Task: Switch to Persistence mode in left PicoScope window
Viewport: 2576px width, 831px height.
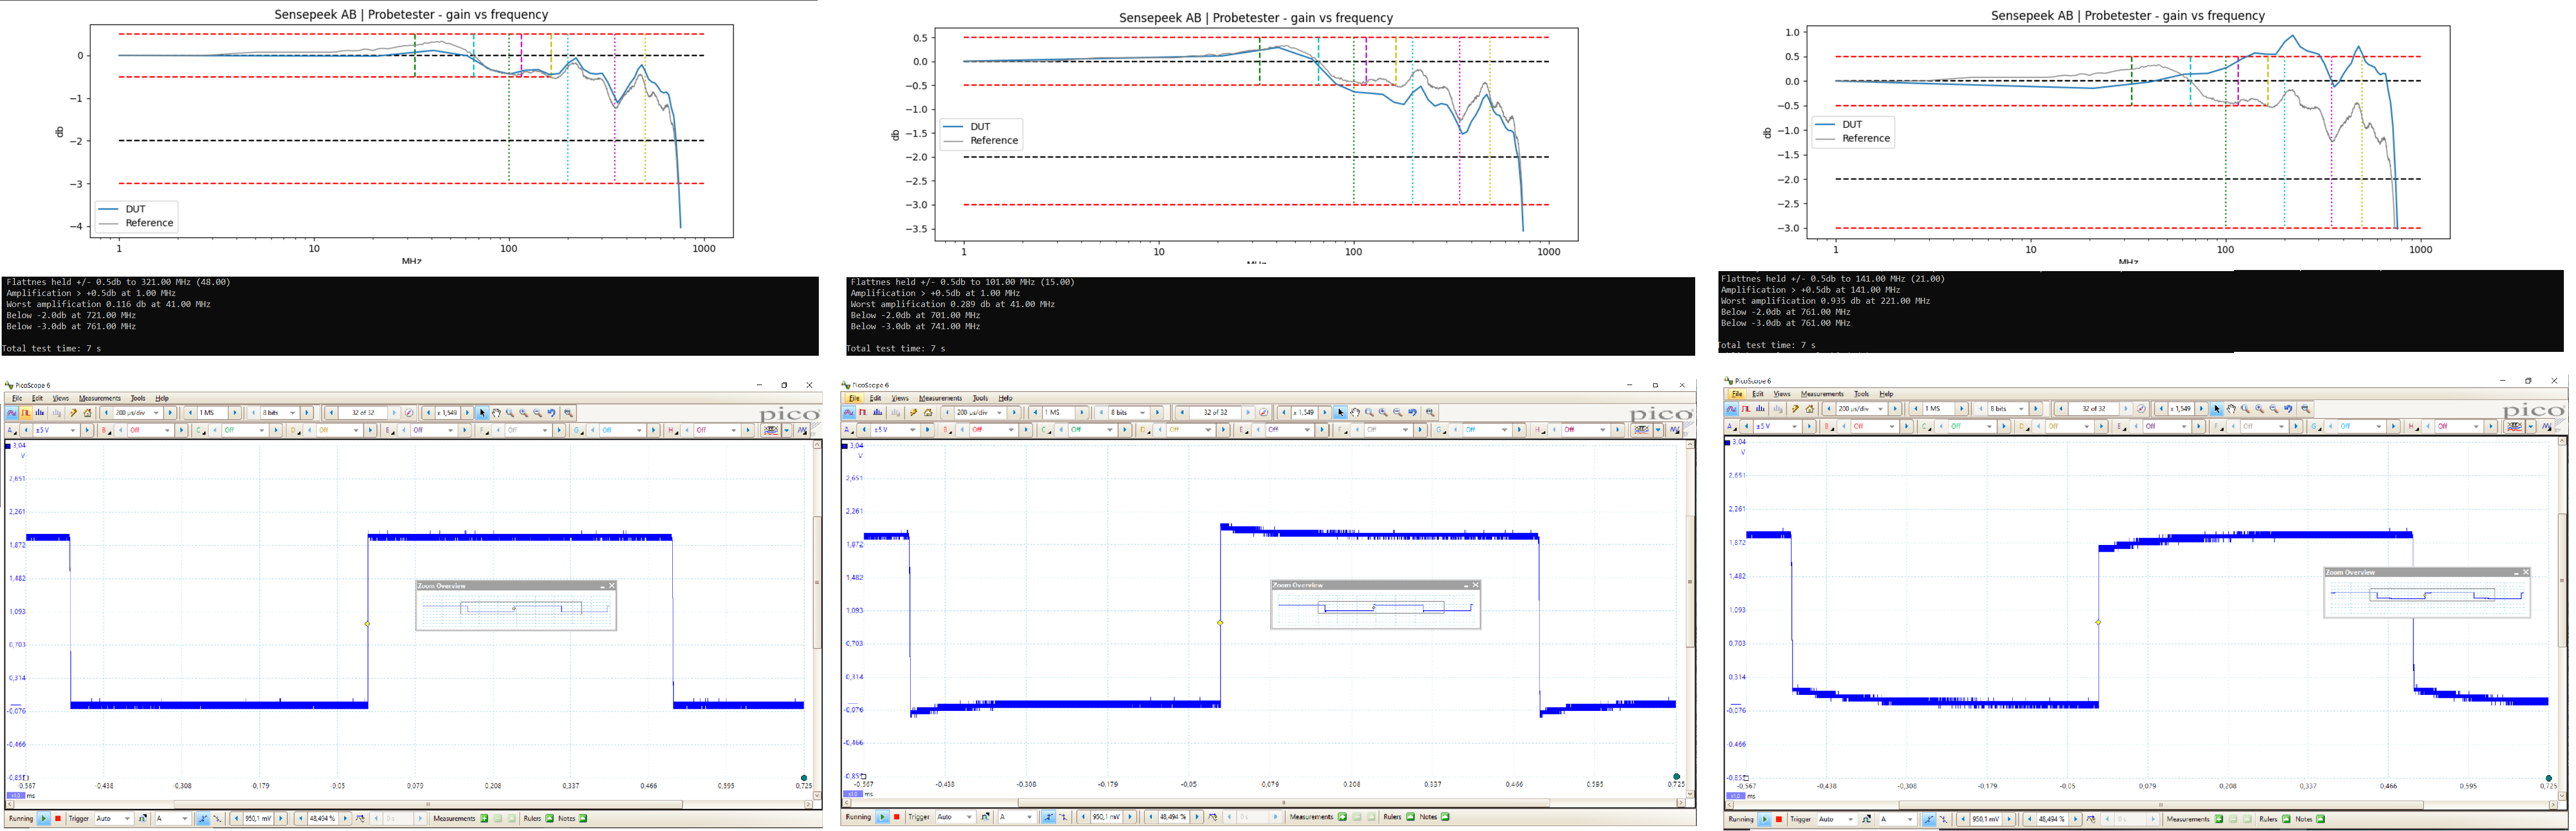Action: 26,413
